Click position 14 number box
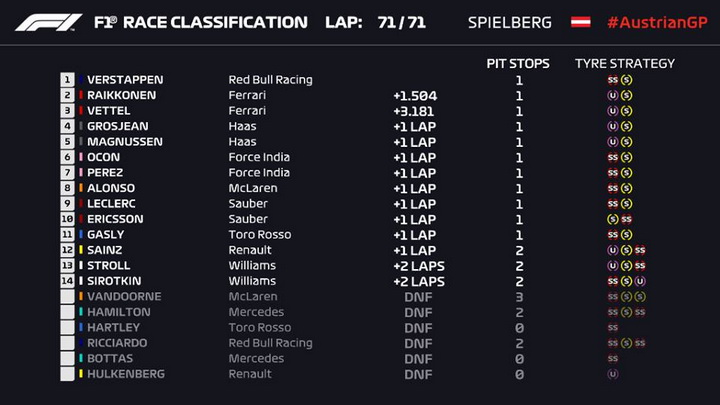Viewport: 720px width, 405px height. click(x=67, y=281)
